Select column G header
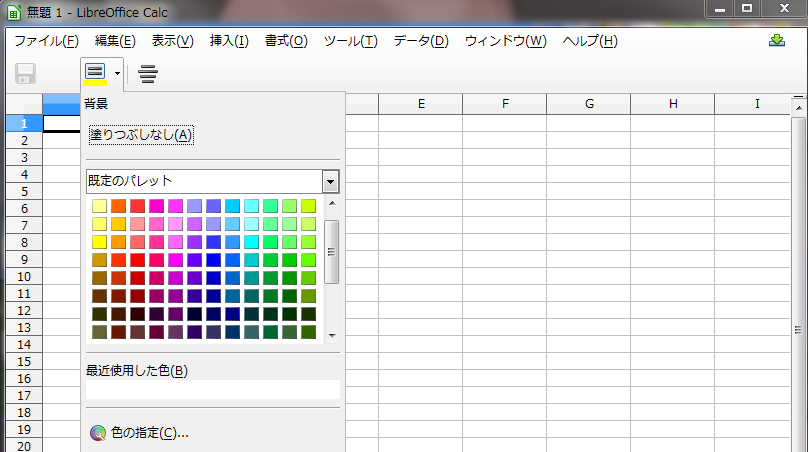This screenshot has height=452, width=808. 588,104
